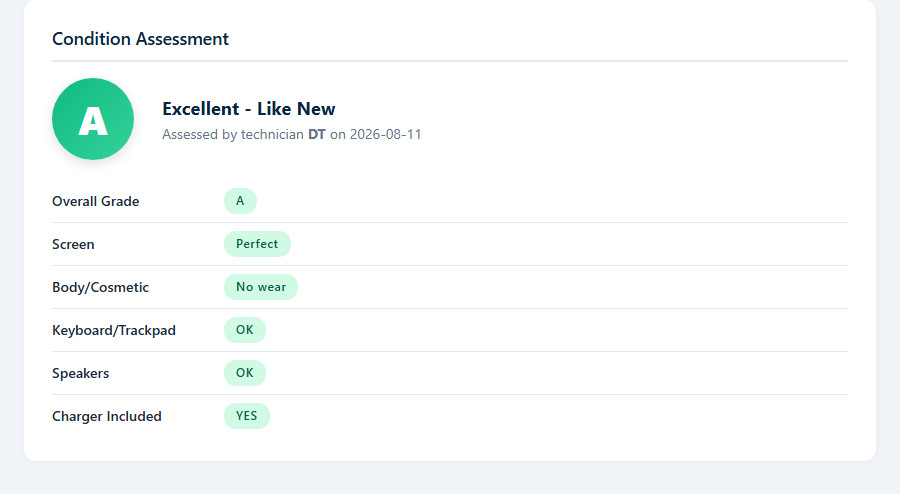This screenshot has width=900, height=494.
Task: Click the Excellent - Like New title
Action: pyautogui.click(x=249, y=108)
